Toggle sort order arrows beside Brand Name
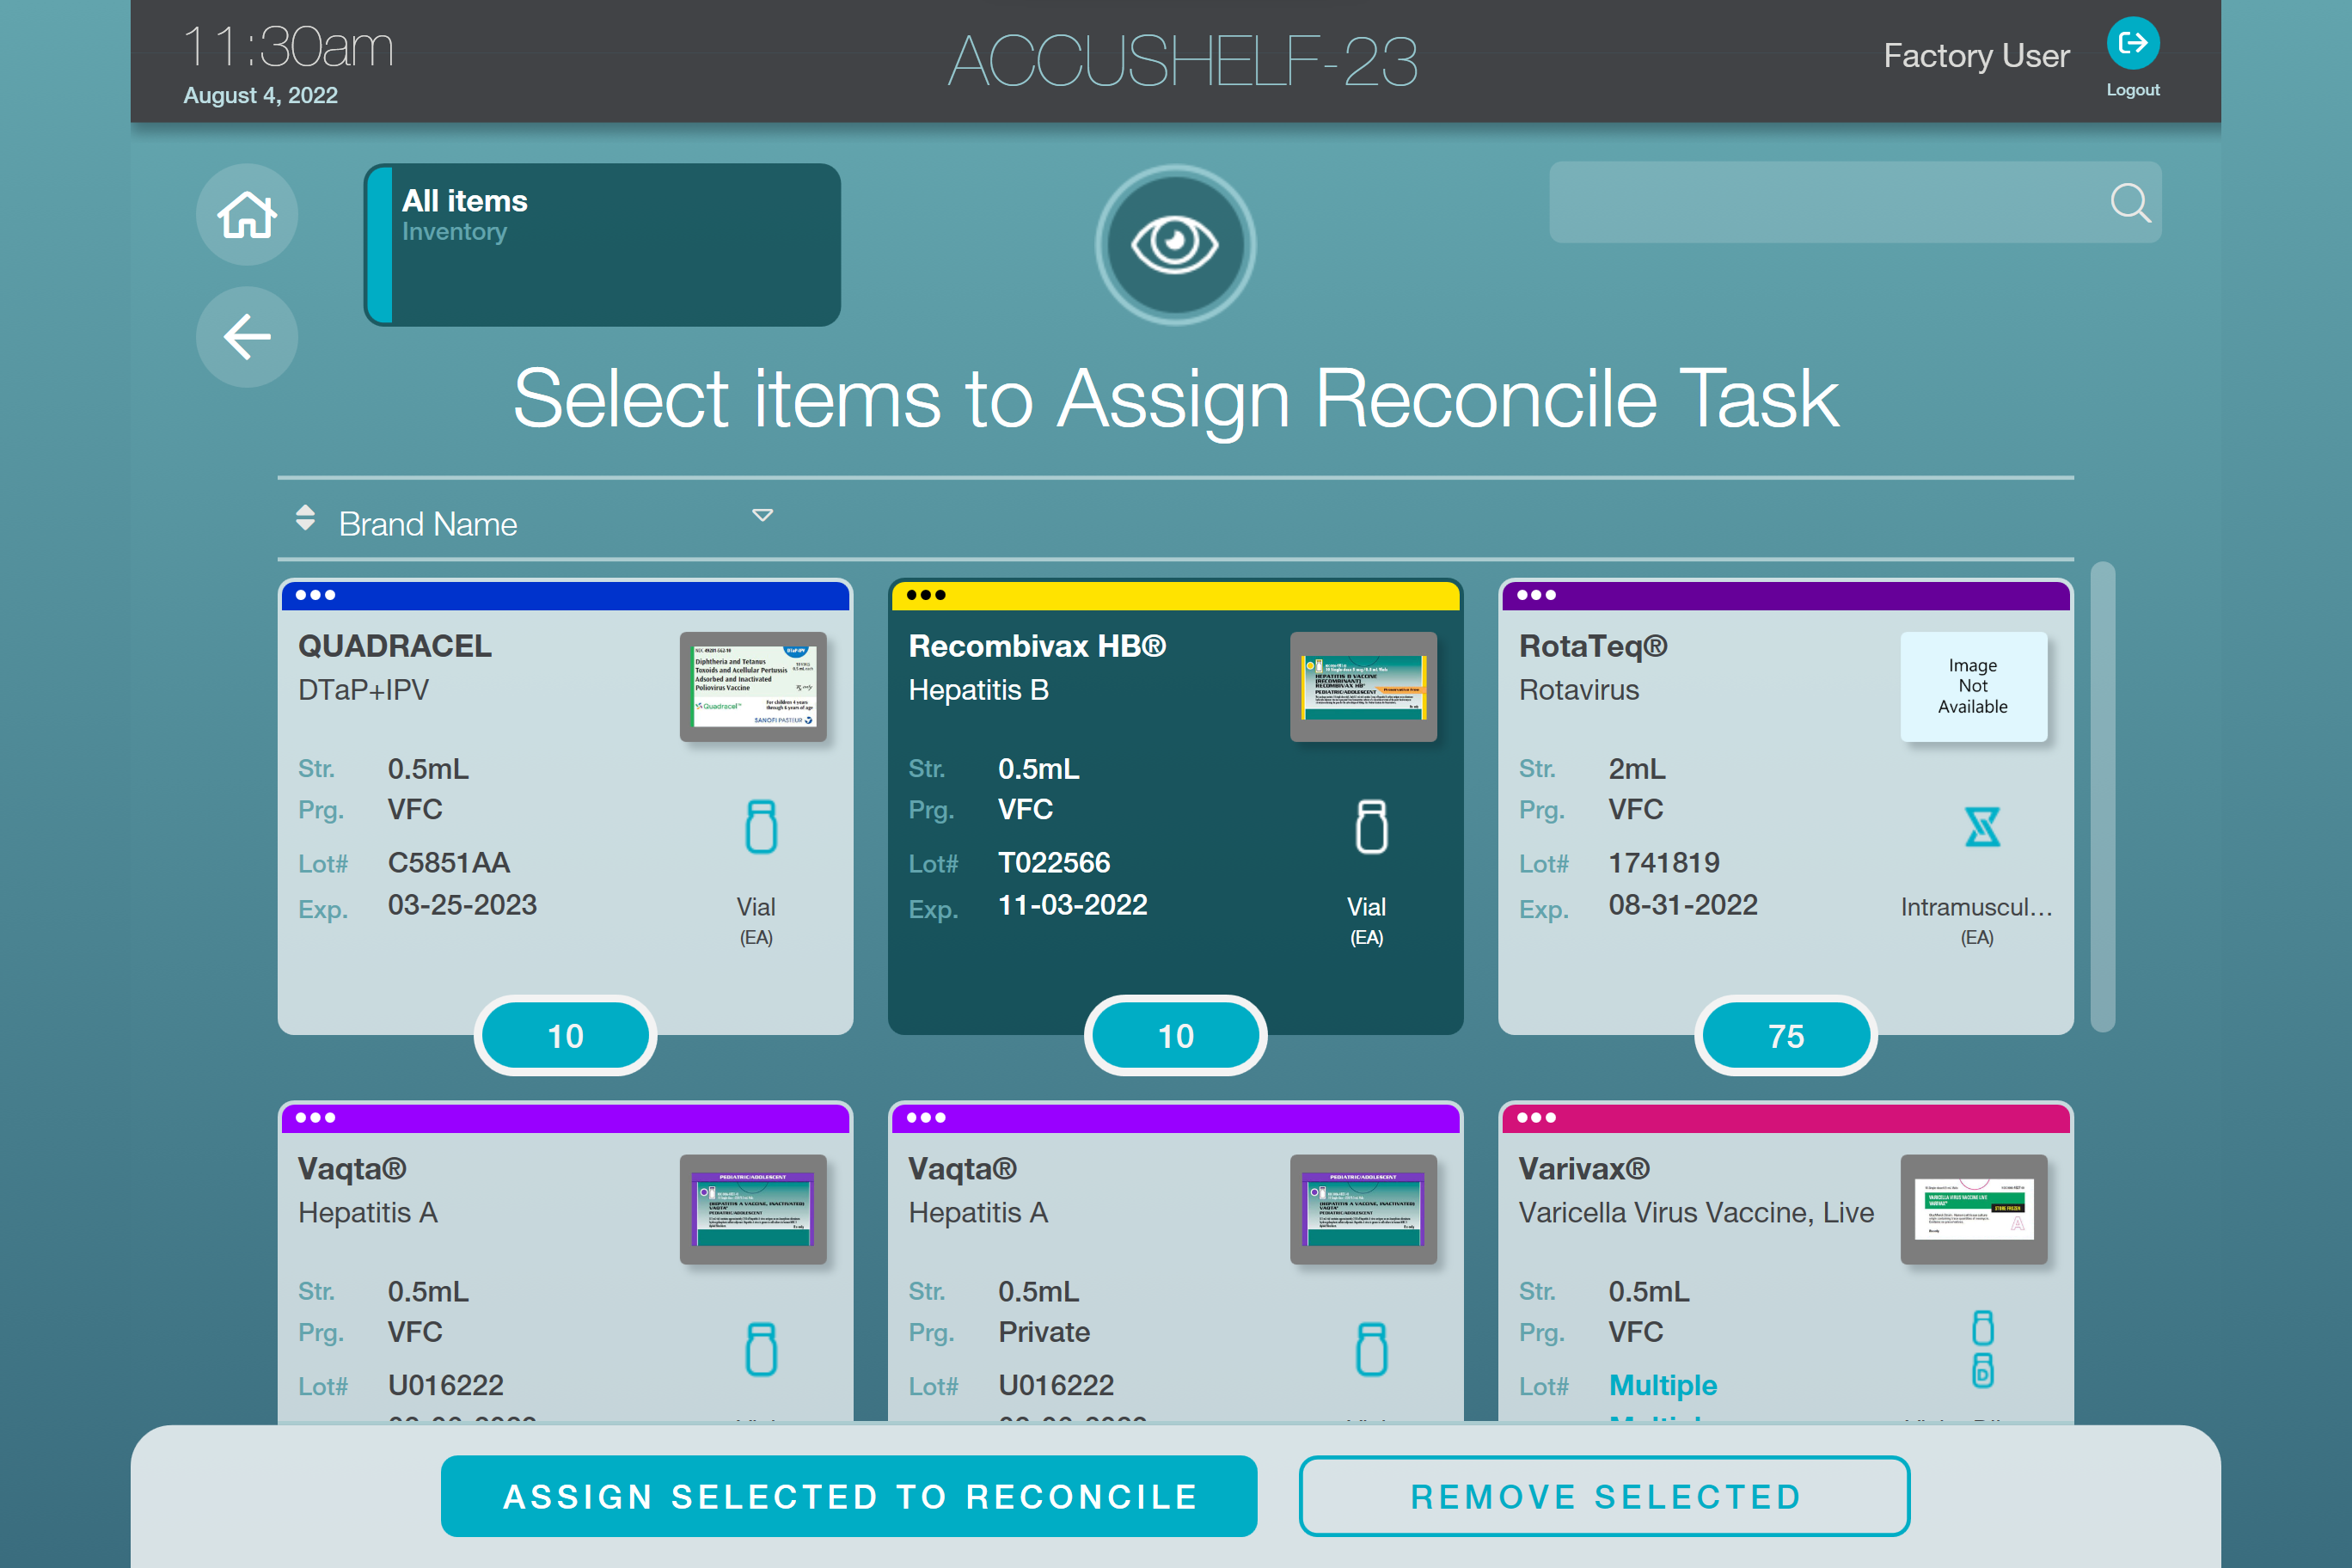The width and height of the screenshot is (2352, 1568). (x=305, y=518)
